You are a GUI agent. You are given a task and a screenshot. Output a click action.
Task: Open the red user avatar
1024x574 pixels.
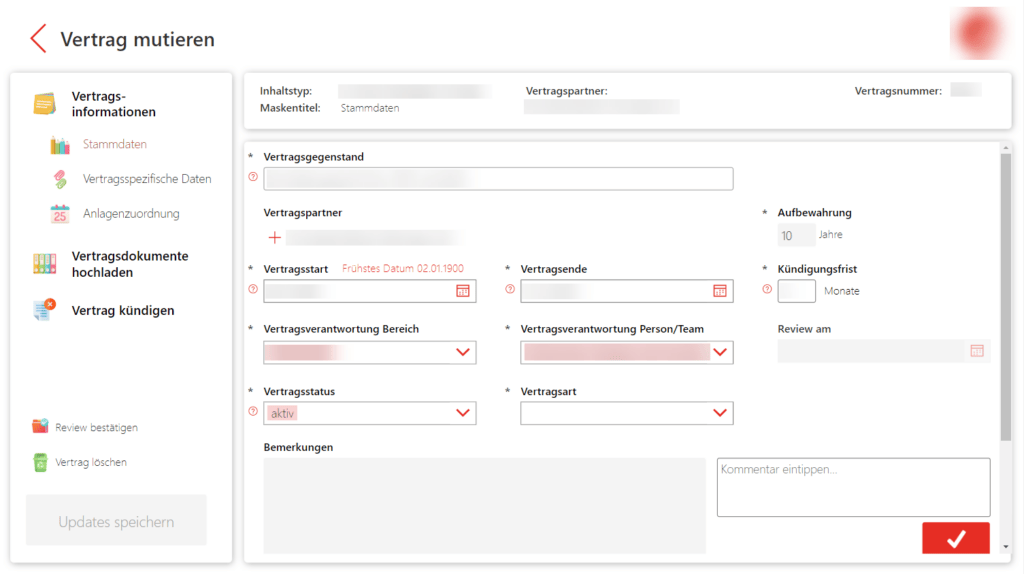[978, 33]
